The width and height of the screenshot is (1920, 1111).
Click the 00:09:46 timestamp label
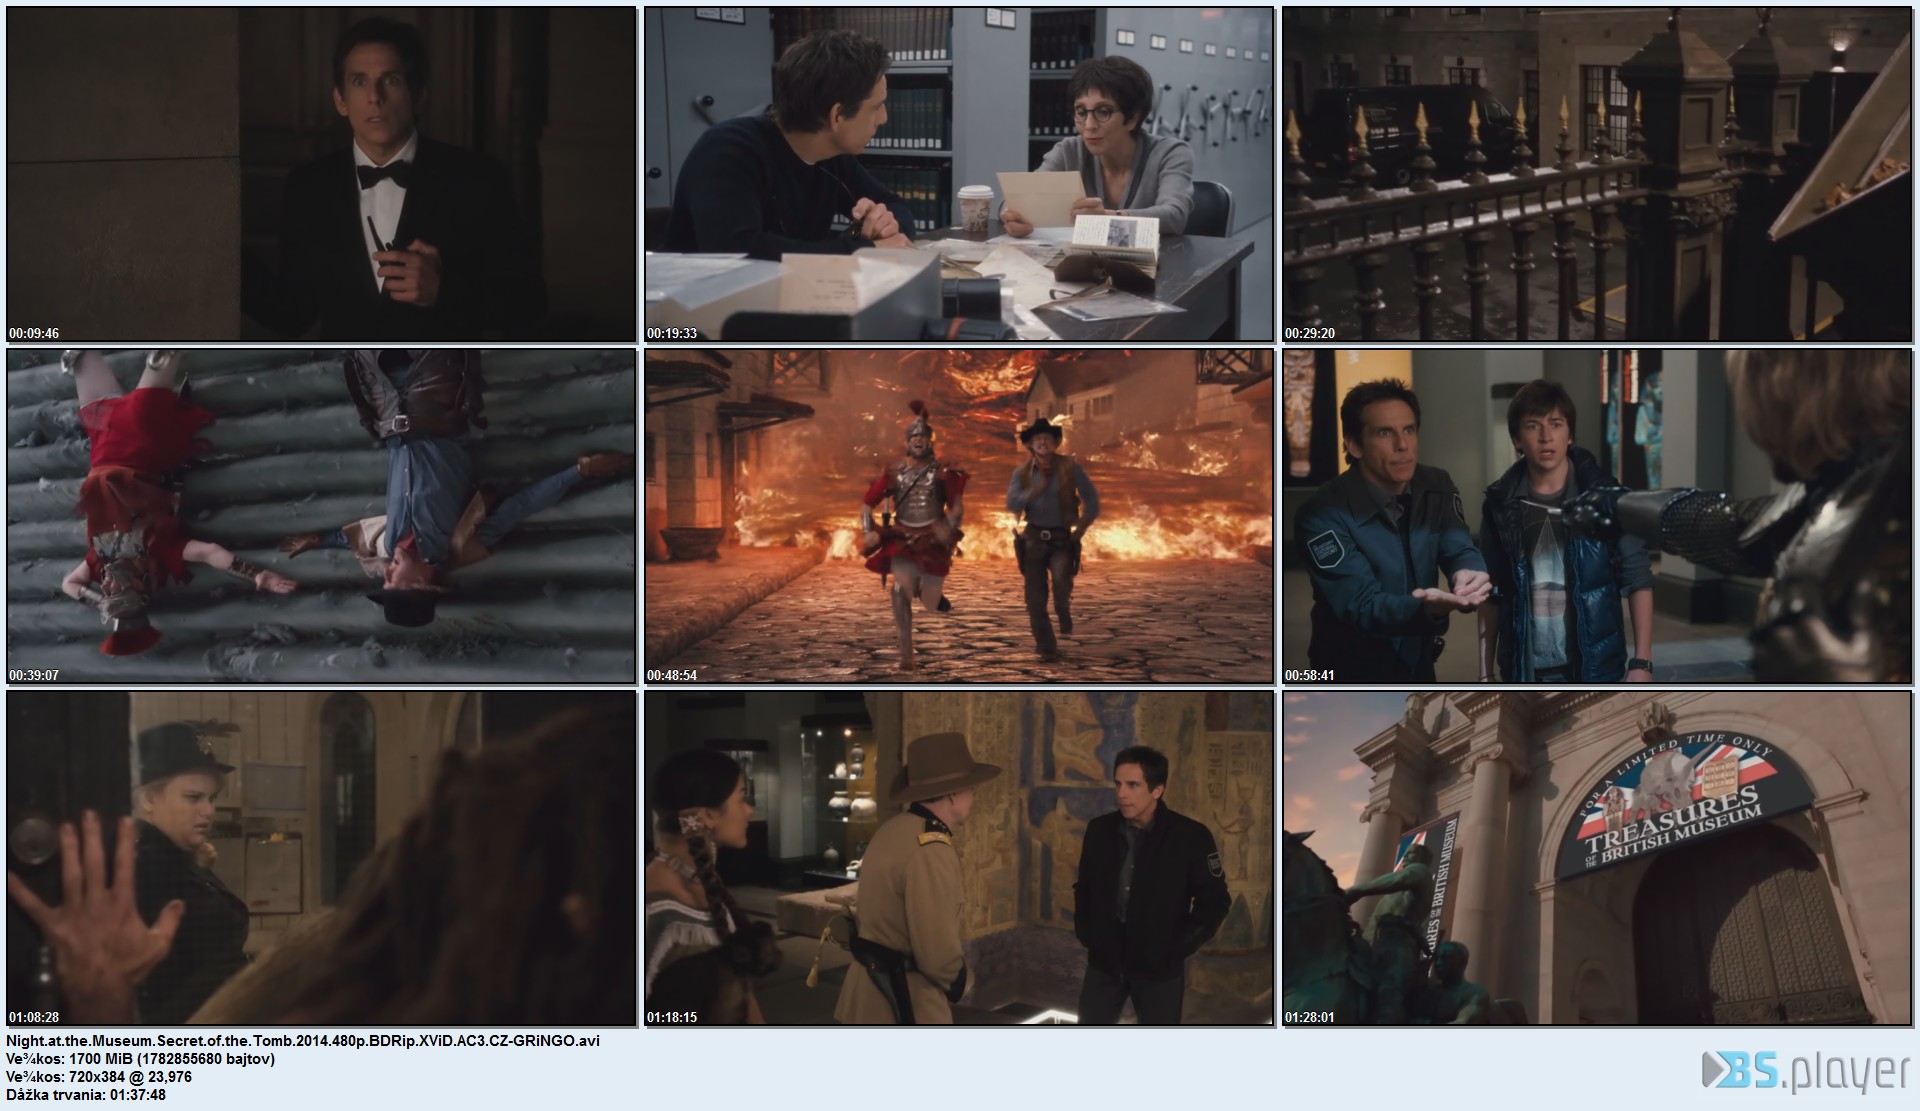coord(34,333)
